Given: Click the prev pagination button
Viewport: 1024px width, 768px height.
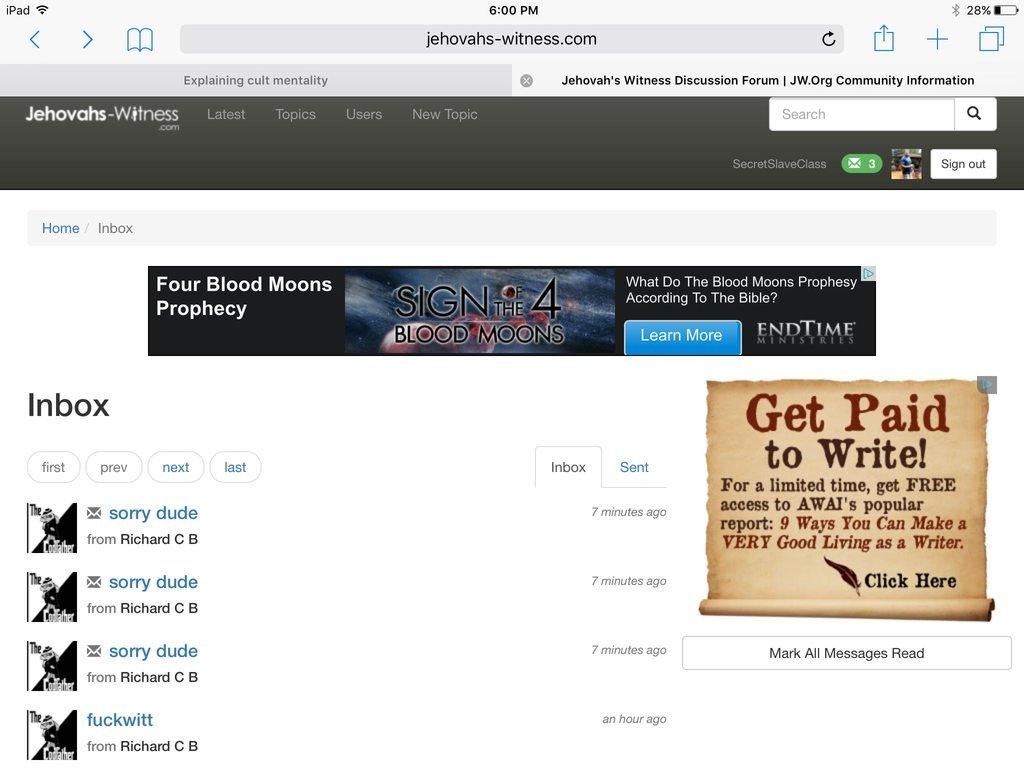Looking at the screenshot, I should [x=114, y=467].
